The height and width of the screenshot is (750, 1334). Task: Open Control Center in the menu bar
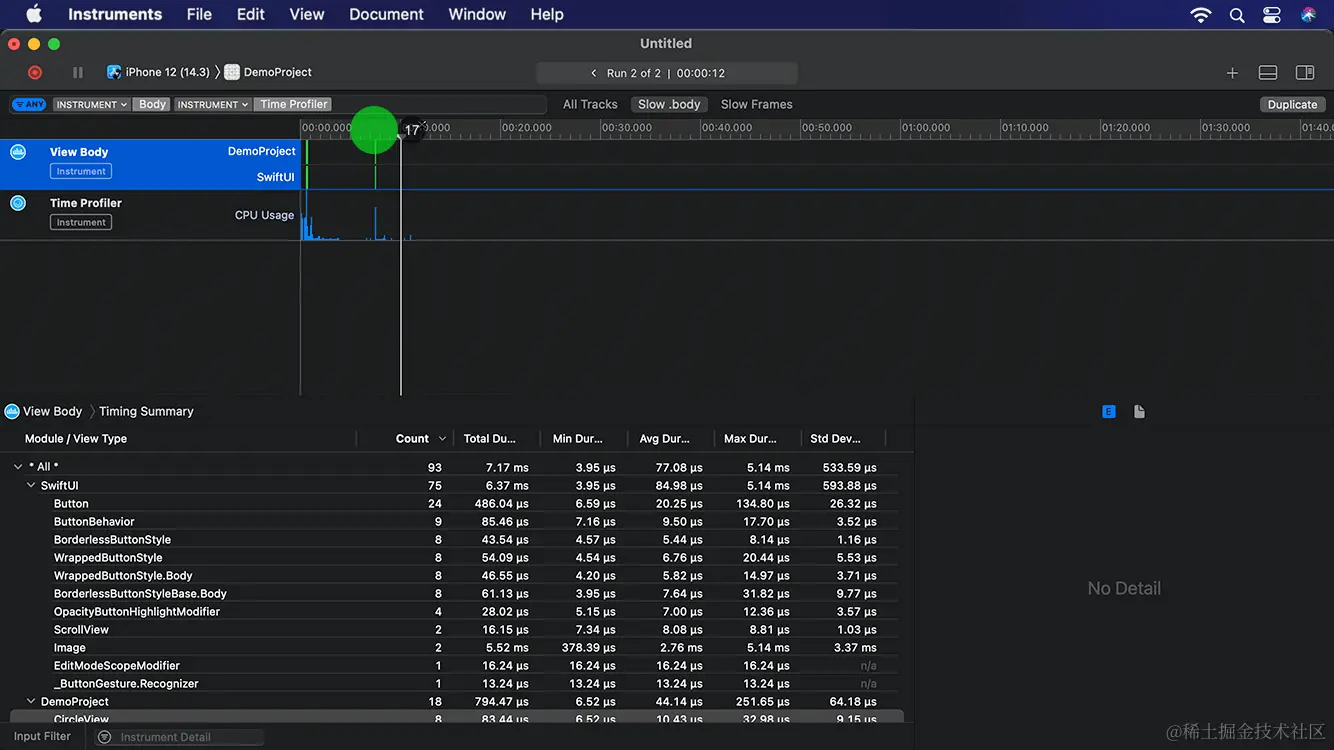tap(1272, 14)
